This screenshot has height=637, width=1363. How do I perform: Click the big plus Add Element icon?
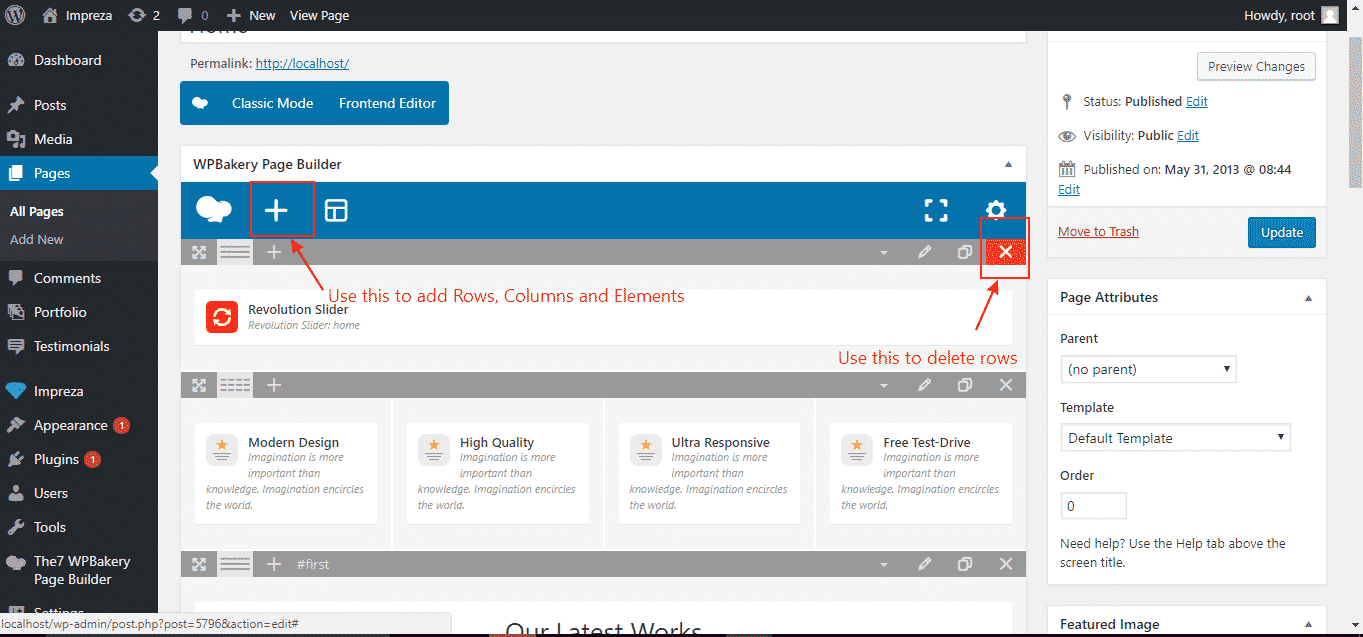[276, 210]
